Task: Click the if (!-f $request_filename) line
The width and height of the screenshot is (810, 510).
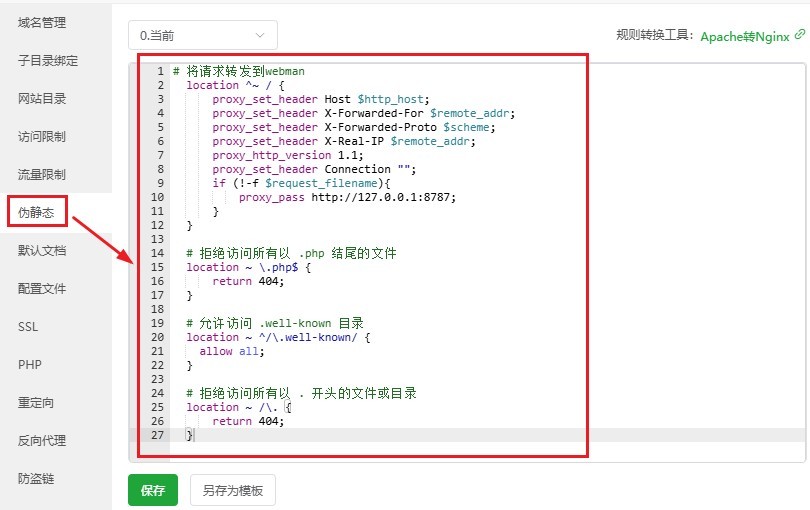Action: 301,183
